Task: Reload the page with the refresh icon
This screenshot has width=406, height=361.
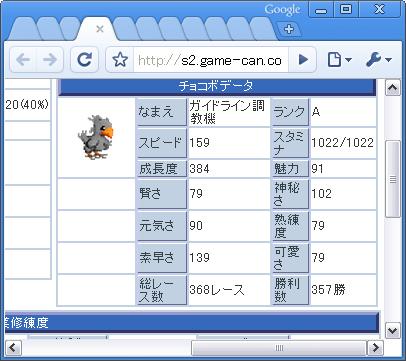Action: [x=85, y=60]
